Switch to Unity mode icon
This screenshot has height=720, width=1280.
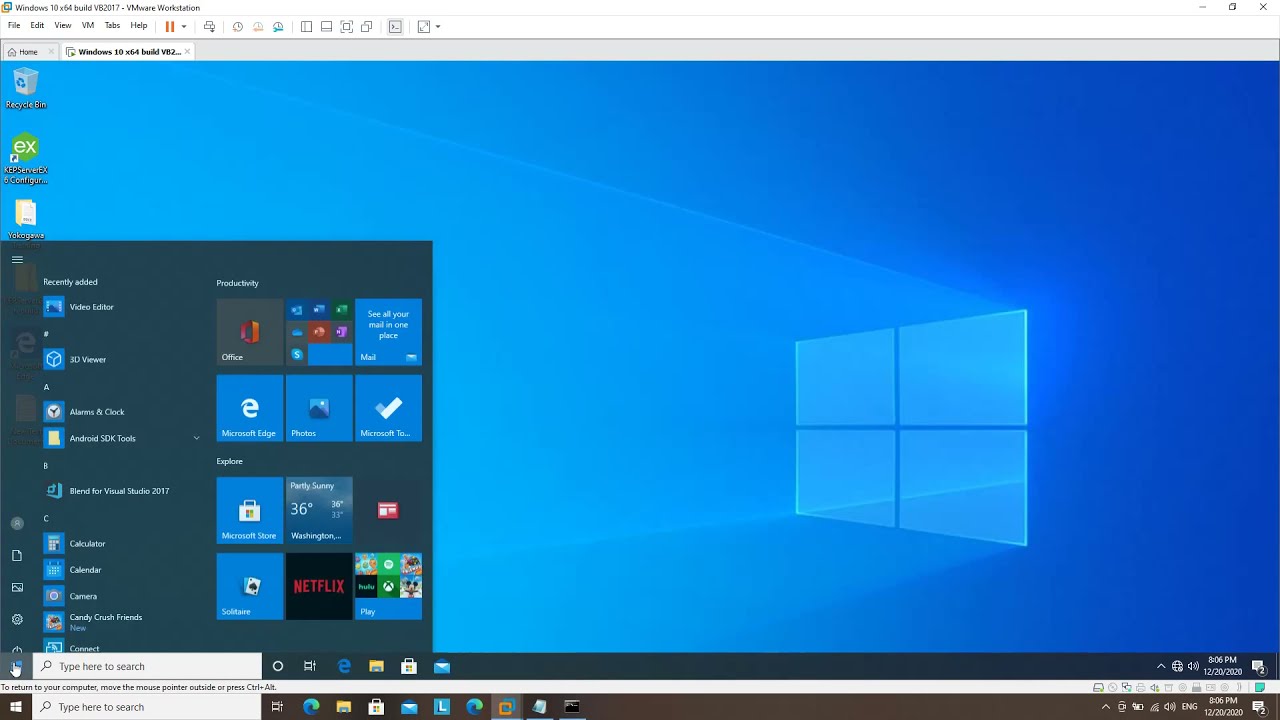point(367,26)
